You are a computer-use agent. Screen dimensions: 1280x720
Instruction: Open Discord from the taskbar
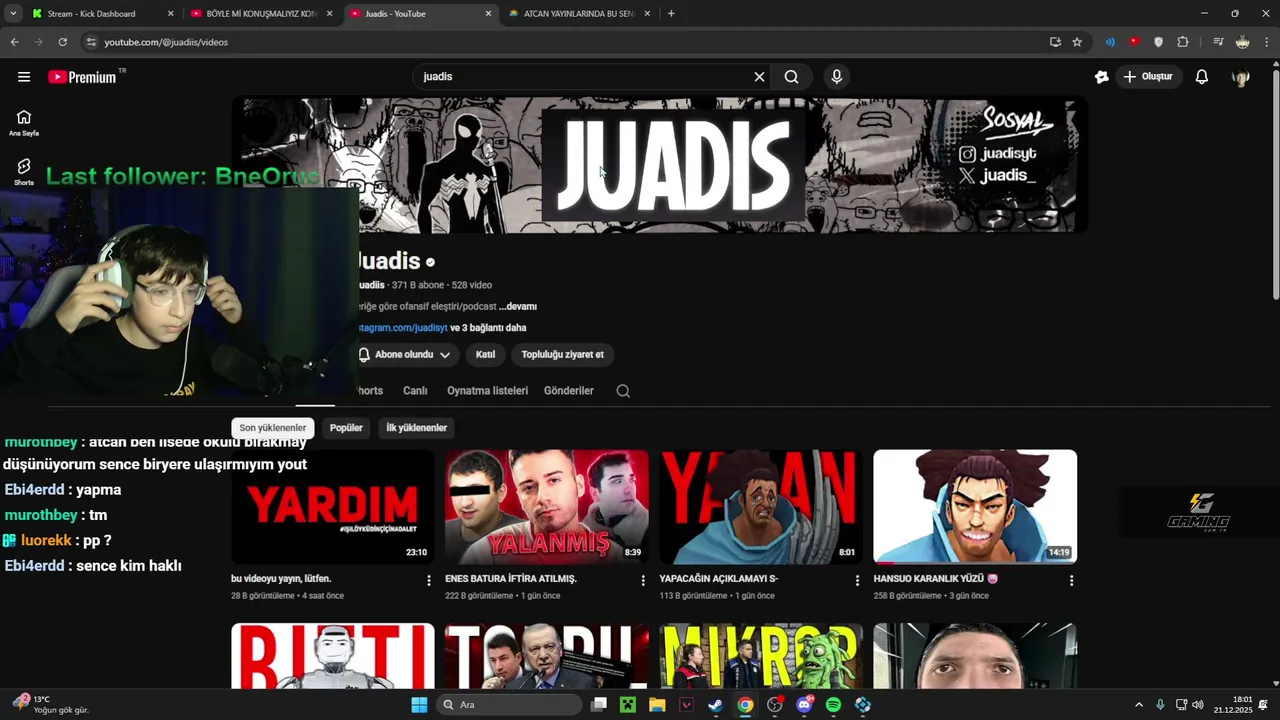pyautogui.click(x=804, y=705)
